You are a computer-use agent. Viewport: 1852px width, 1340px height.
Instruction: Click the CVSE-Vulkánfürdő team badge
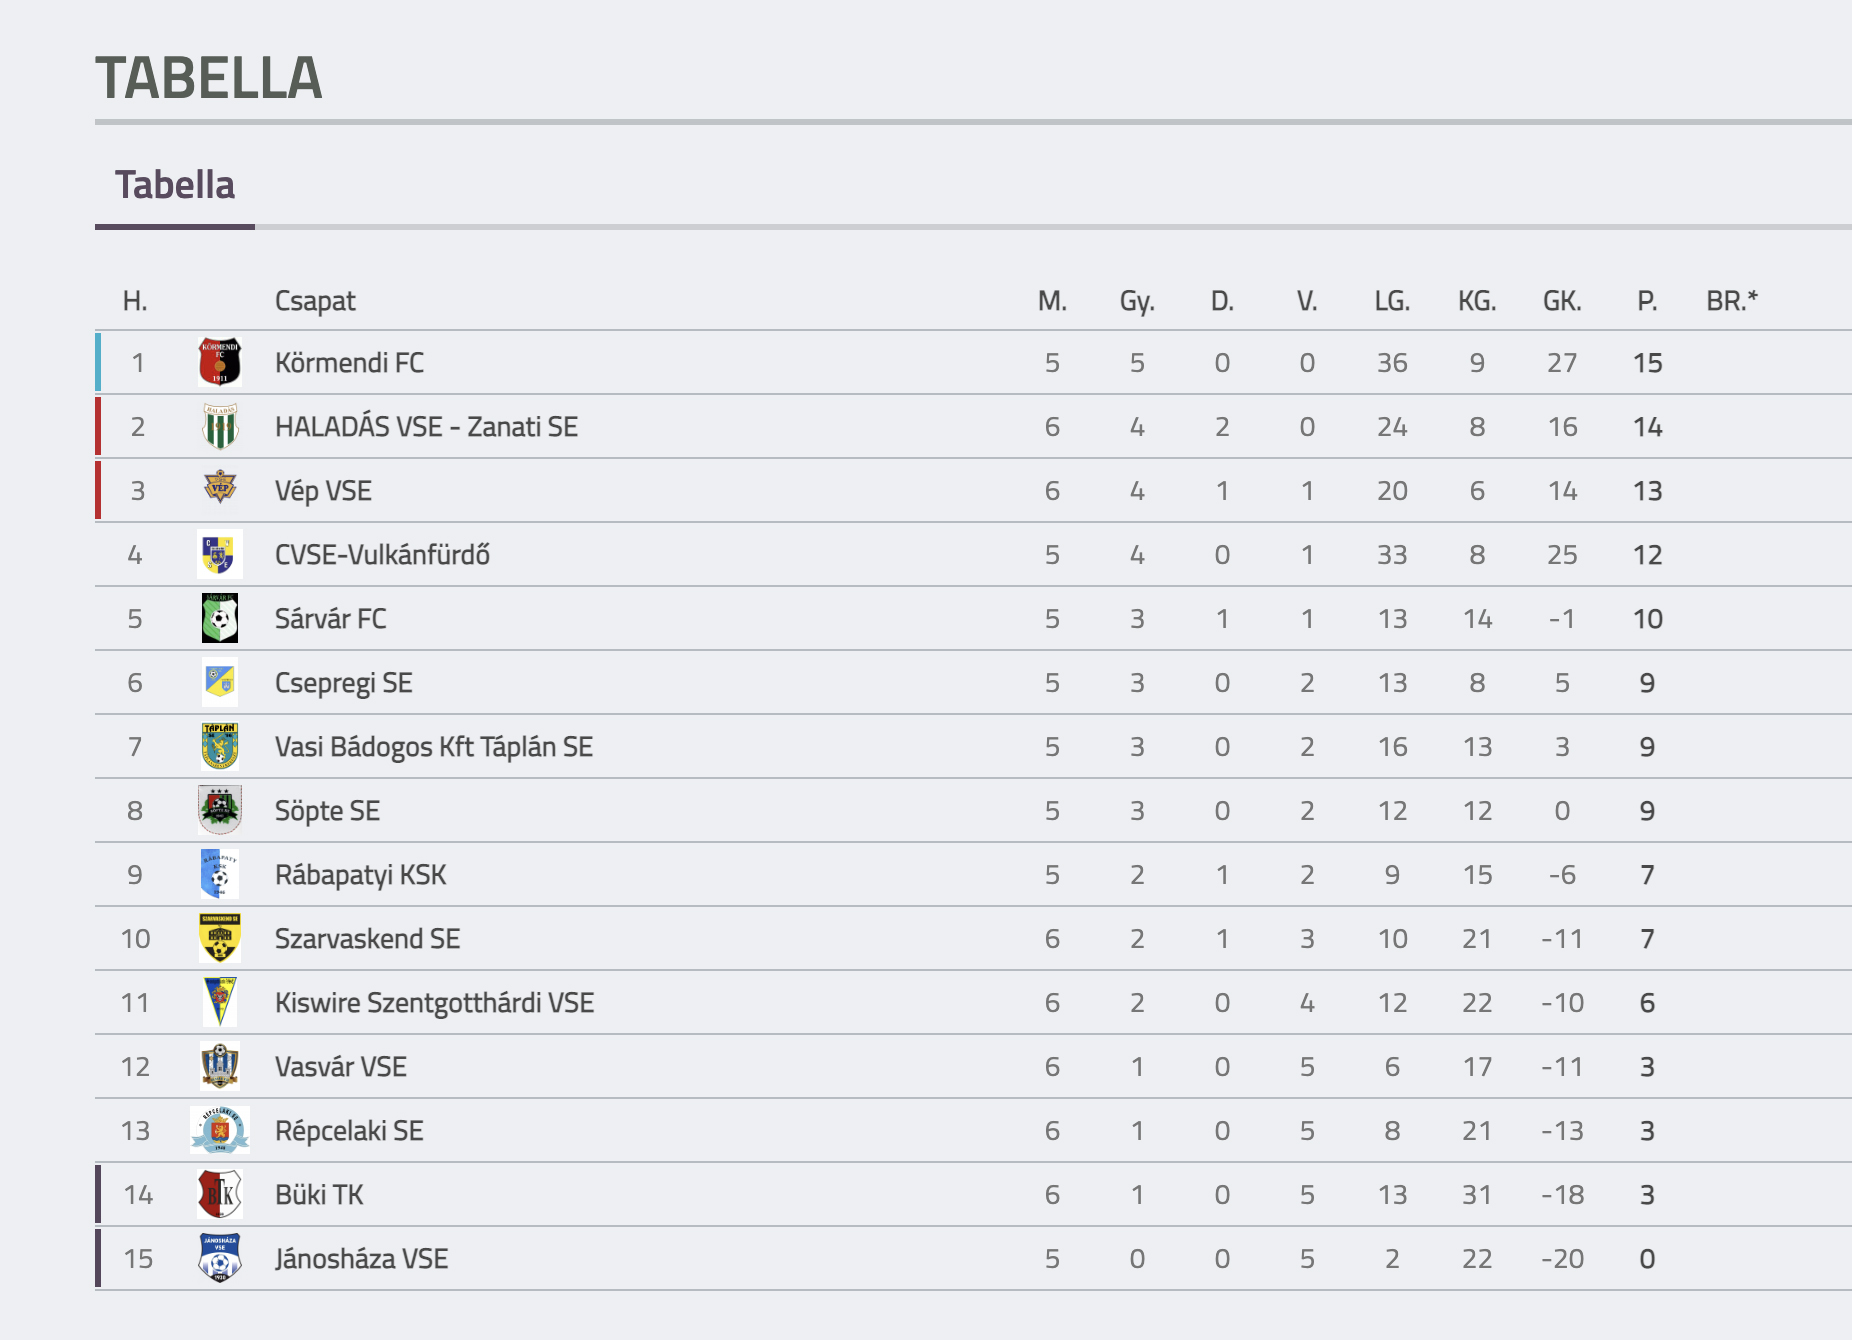[x=220, y=554]
